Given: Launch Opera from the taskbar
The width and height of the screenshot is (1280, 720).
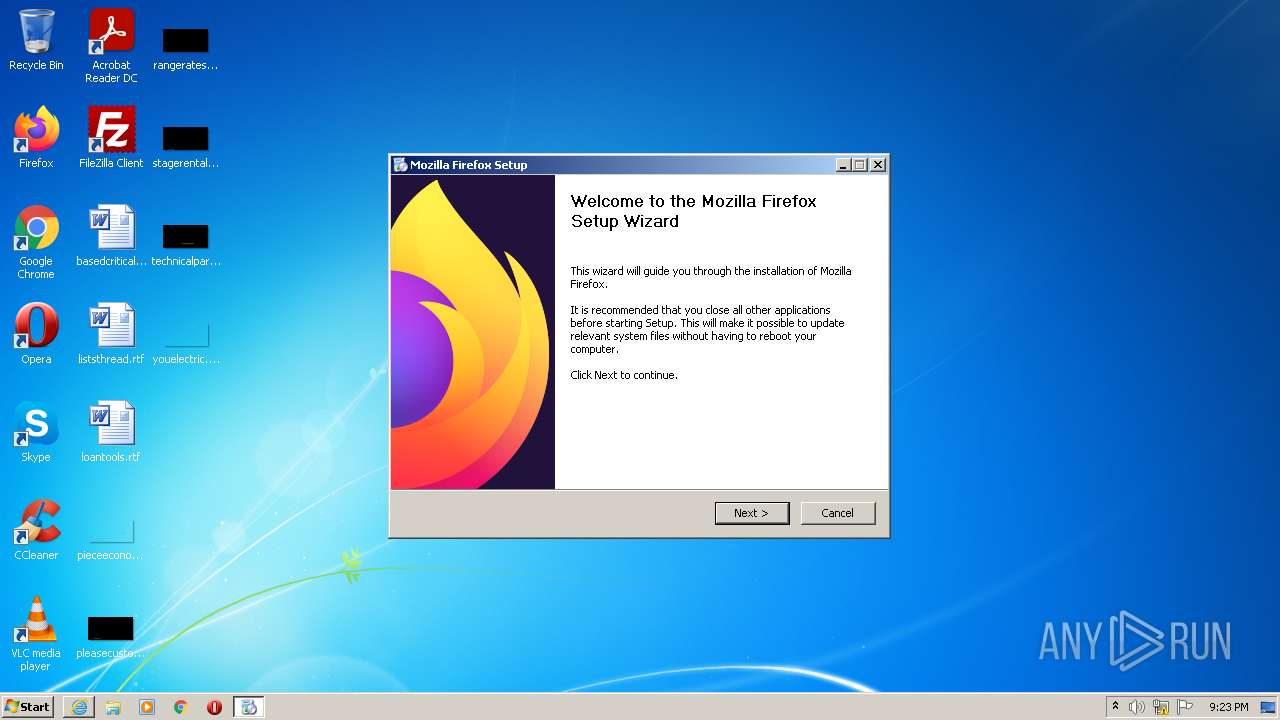Looking at the screenshot, I should tap(214, 707).
